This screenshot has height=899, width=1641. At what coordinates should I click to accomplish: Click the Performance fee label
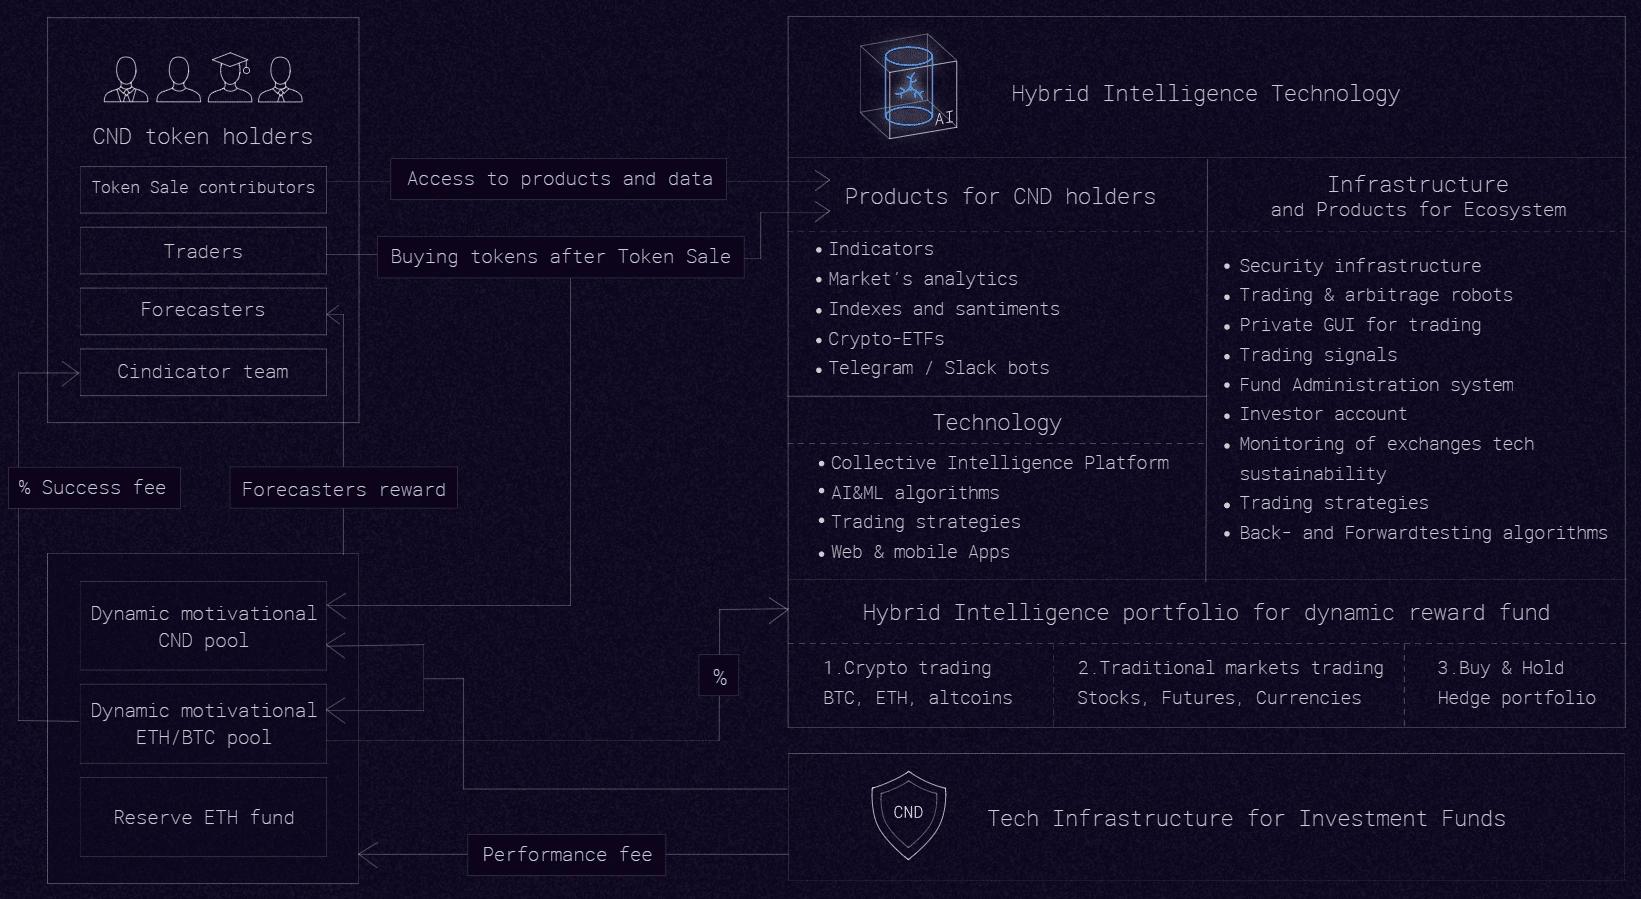(567, 855)
